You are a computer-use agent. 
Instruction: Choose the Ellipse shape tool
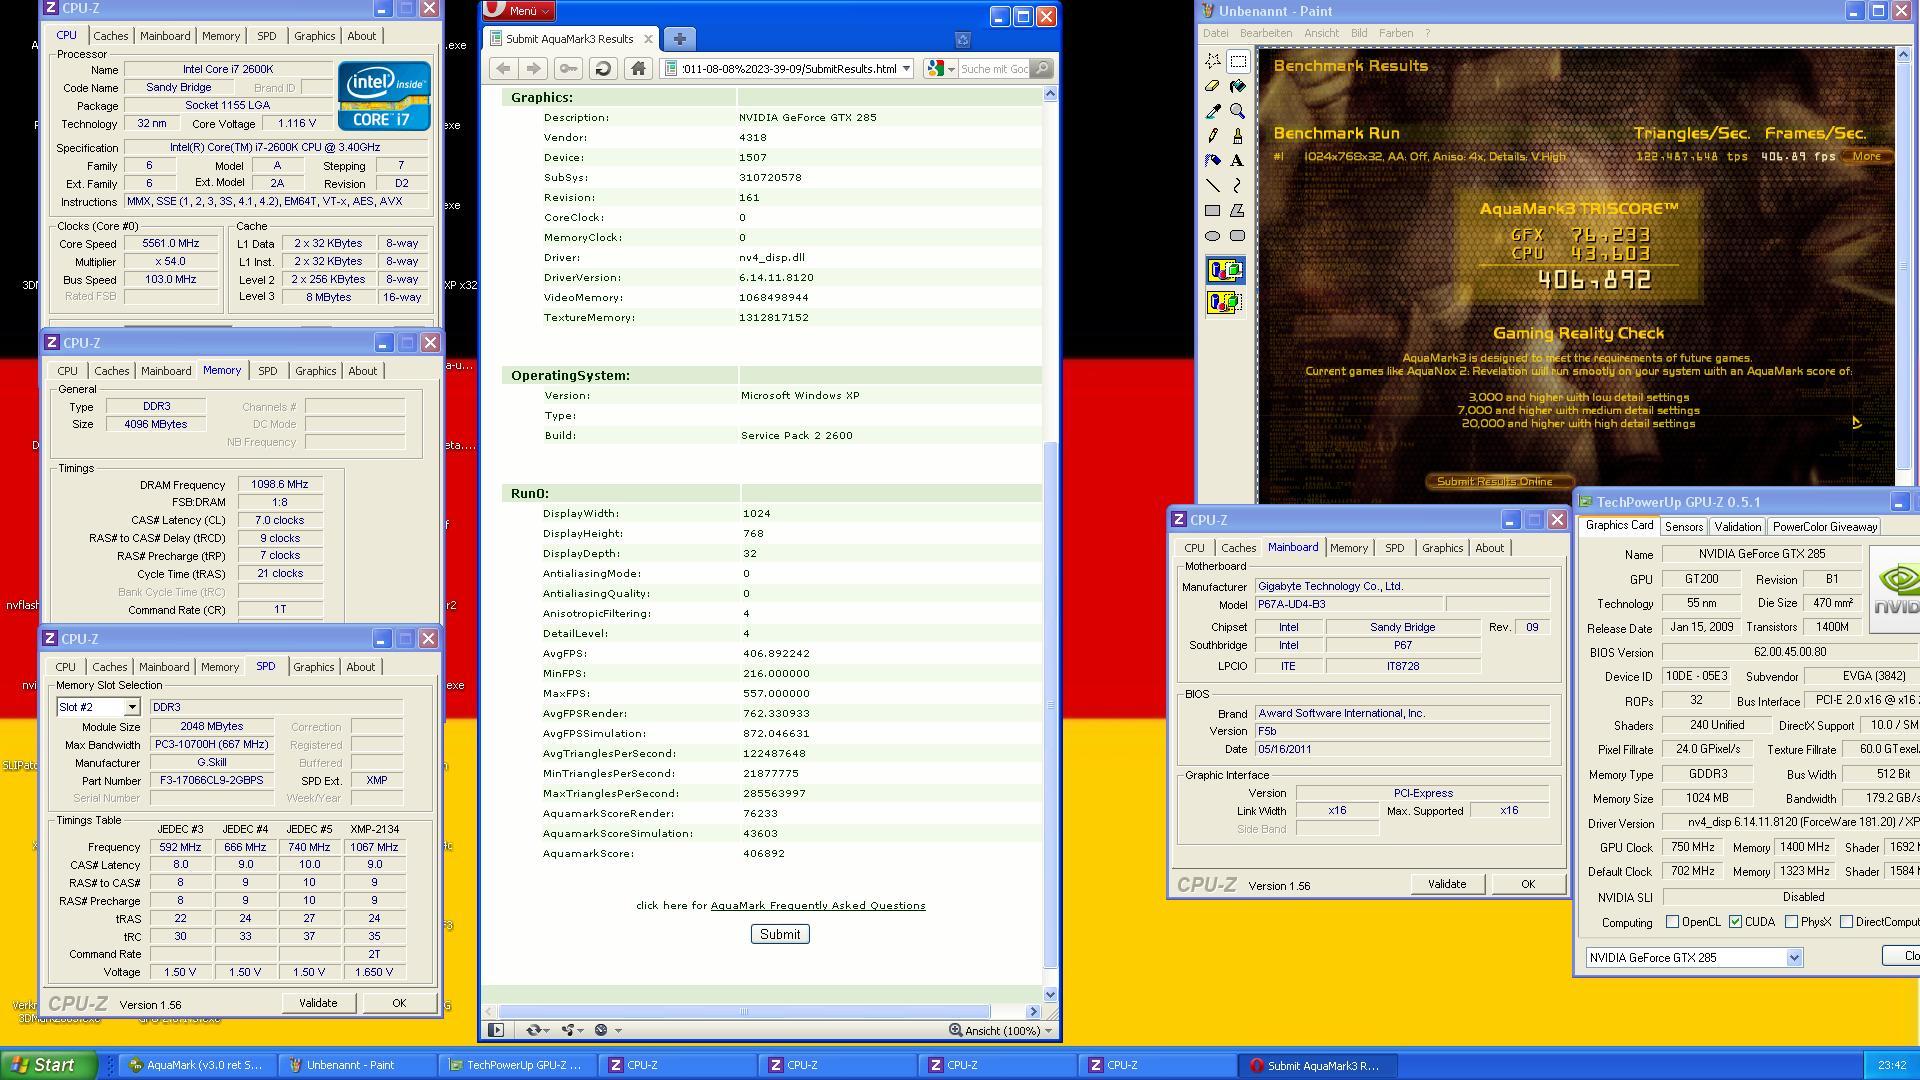(x=1213, y=236)
